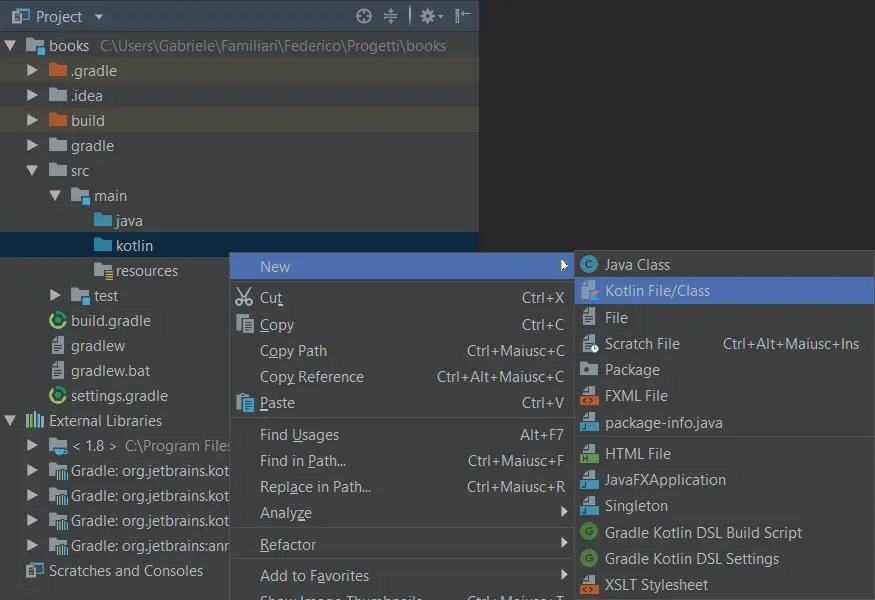Collapse the main folder

55,195
